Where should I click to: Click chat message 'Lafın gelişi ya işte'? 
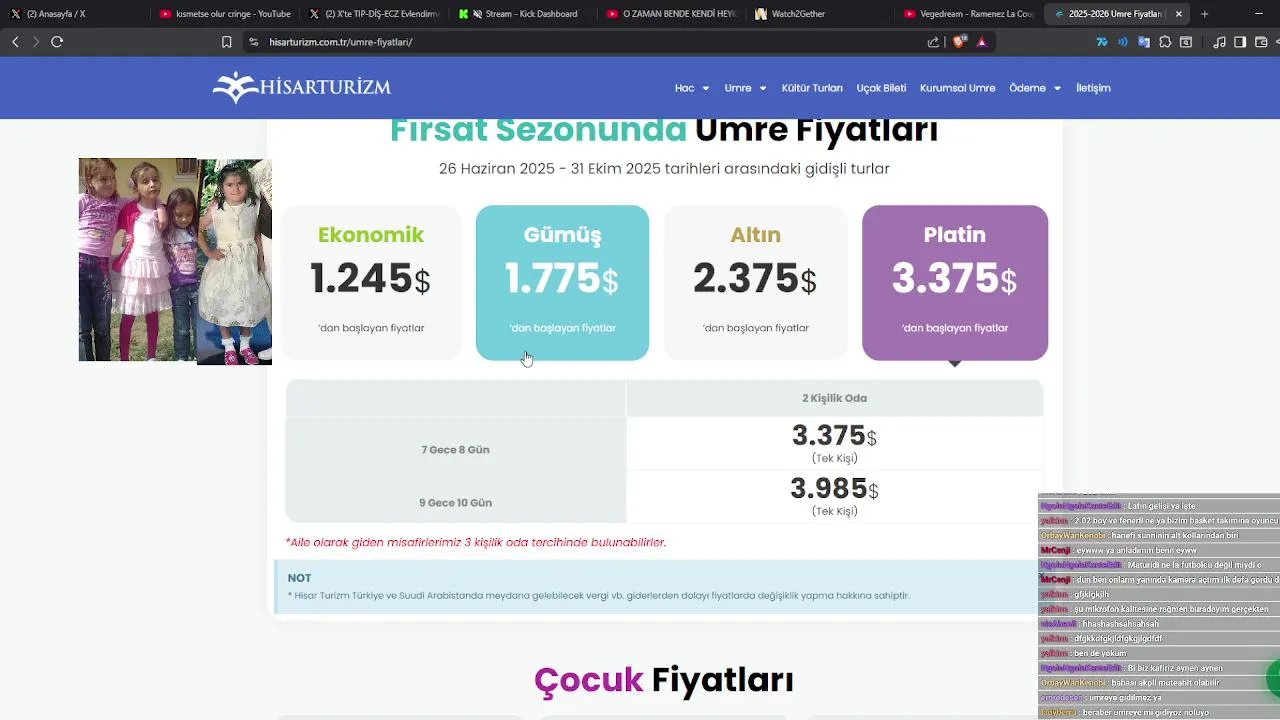1161,506
